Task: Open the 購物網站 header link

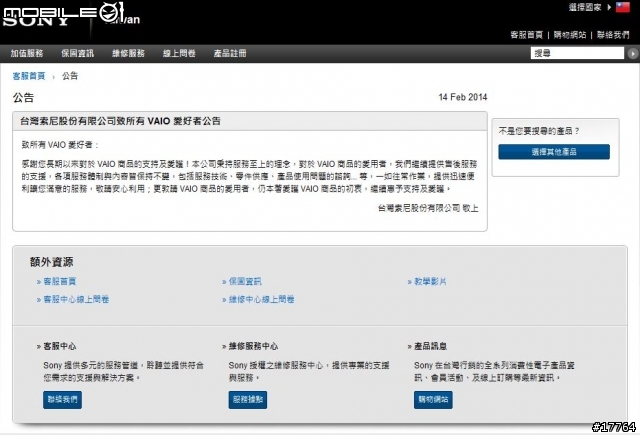Action: click(570, 35)
